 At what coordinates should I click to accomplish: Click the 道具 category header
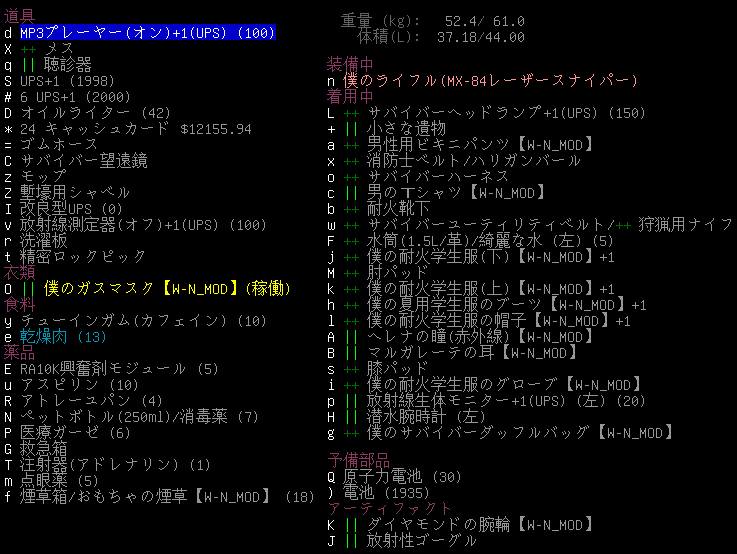19,16
